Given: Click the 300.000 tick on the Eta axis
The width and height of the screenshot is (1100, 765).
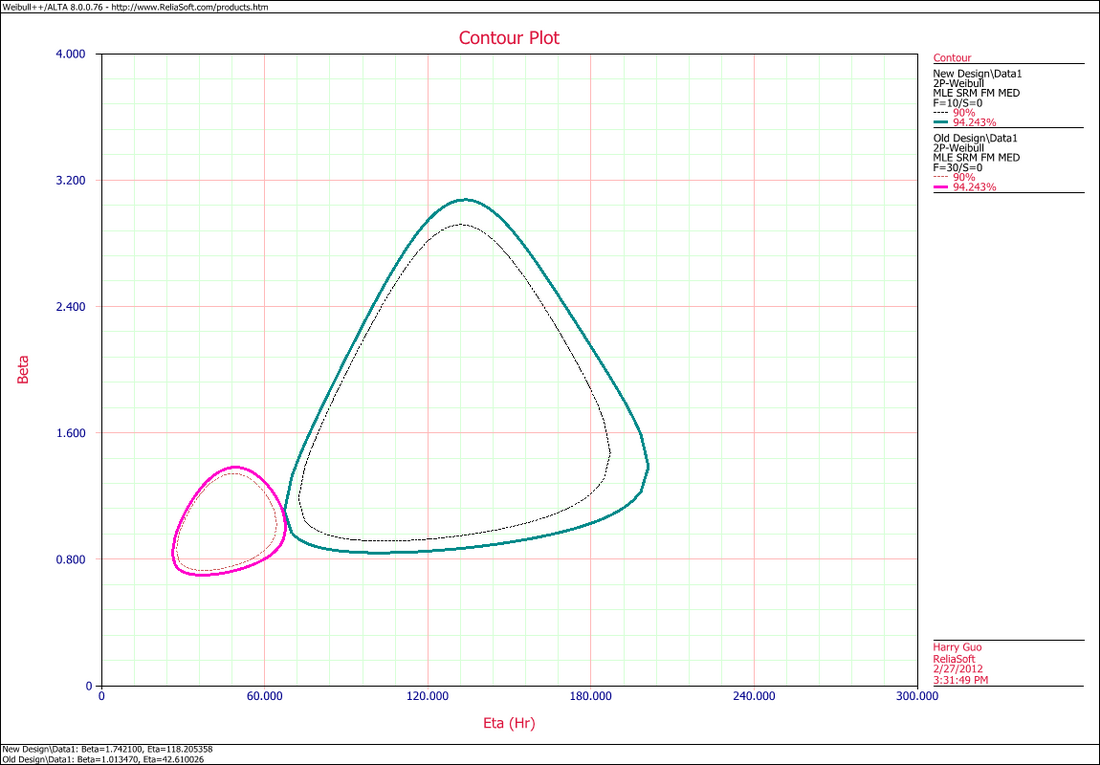Looking at the screenshot, I should 916,698.
